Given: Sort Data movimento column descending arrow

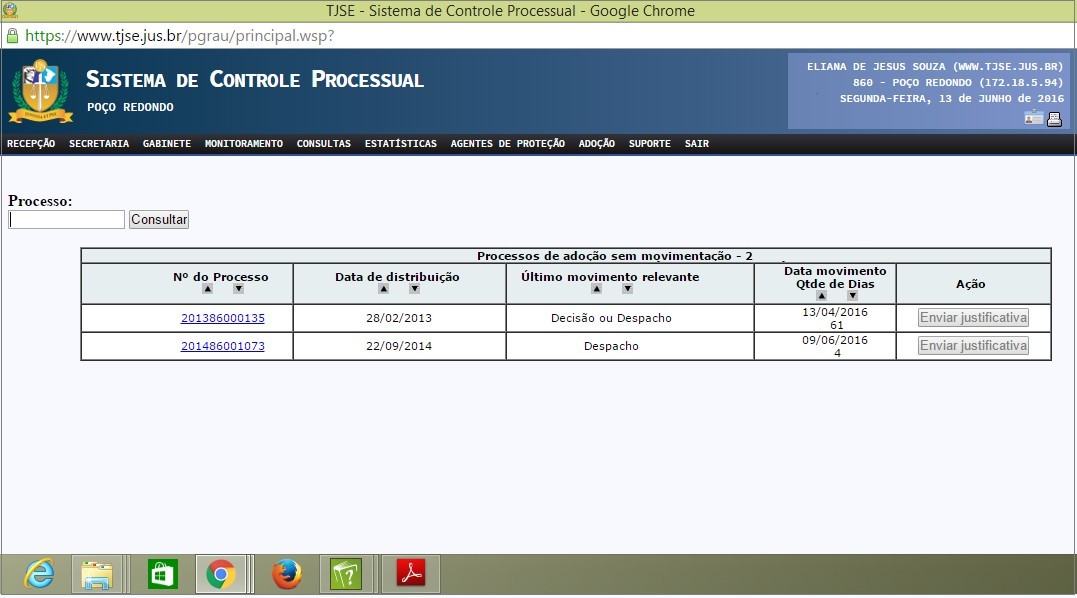Looking at the screenshot, I should tap(852, 296).
